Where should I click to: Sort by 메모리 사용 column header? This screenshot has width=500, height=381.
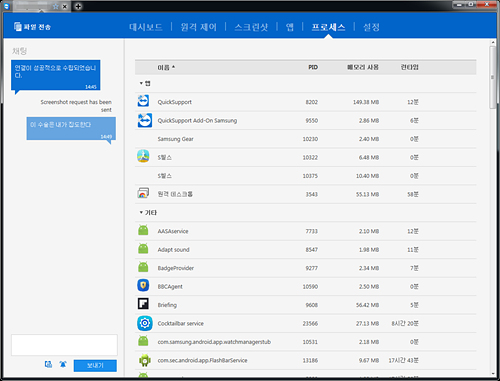point(363,67)
